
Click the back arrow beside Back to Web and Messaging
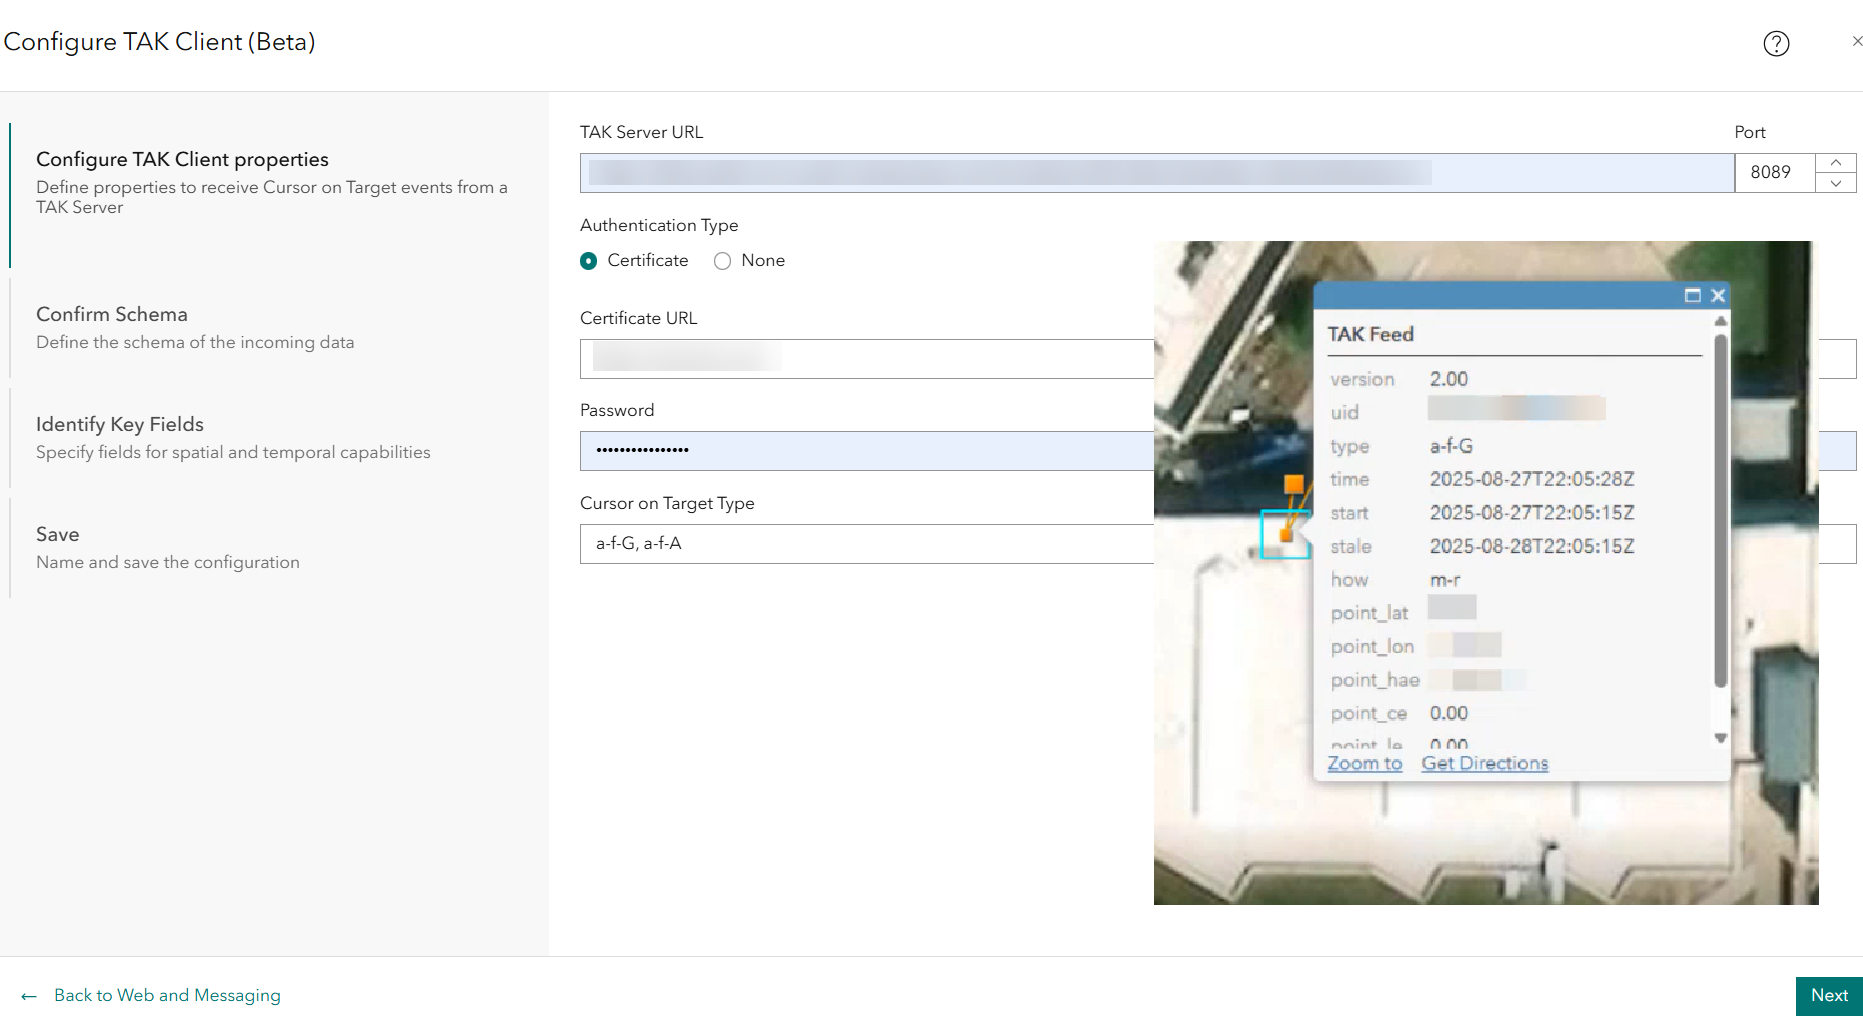[x=29, y=995]
